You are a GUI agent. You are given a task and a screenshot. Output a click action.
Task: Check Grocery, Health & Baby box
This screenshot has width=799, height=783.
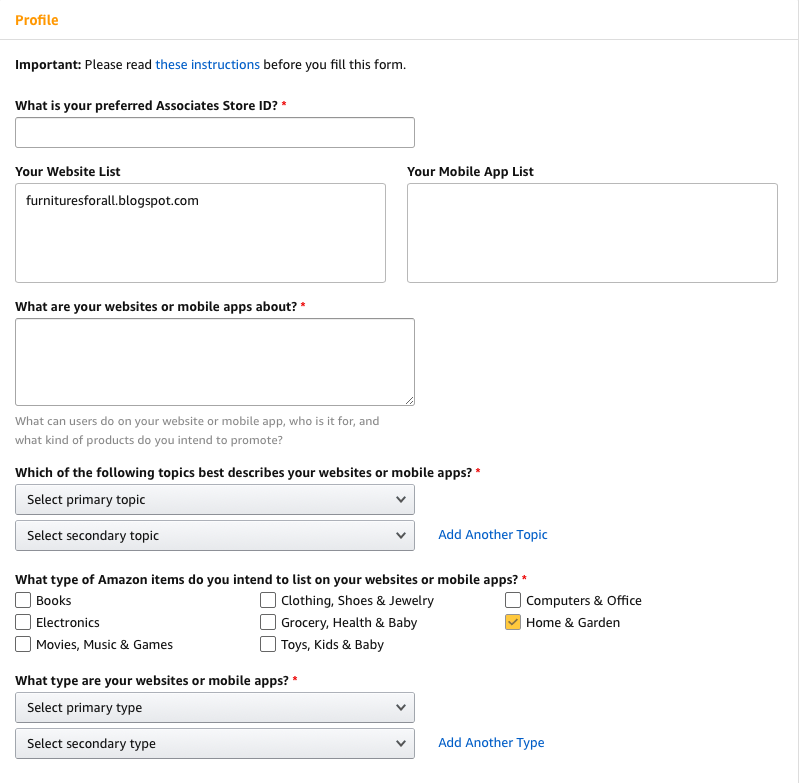pos(268,622)
